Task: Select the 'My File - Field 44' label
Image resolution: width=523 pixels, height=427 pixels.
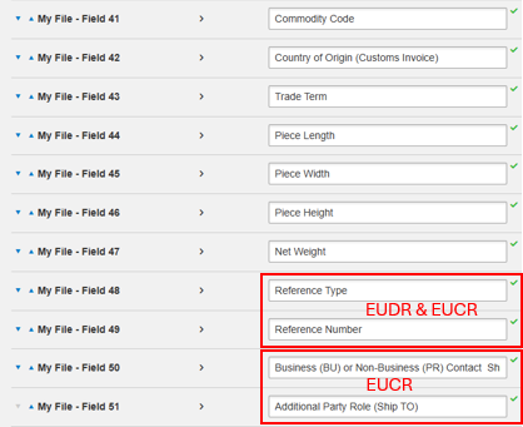Action: click(x=78, y=135)
